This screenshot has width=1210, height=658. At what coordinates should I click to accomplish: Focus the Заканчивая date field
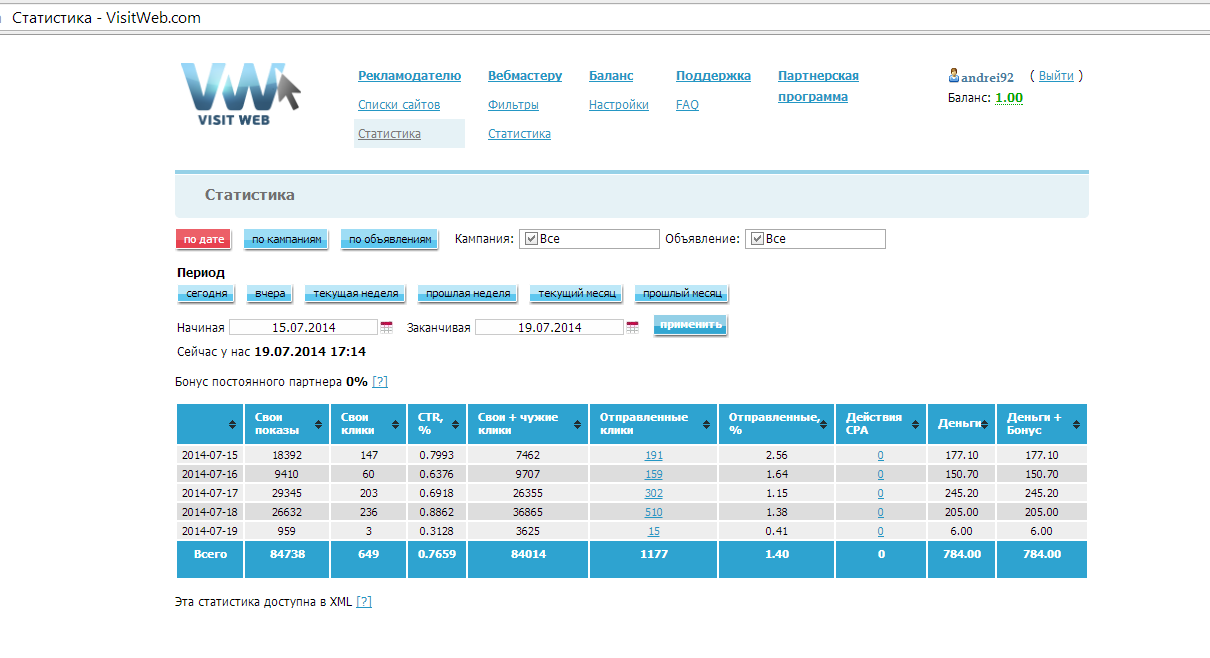[x=550, y=327]
